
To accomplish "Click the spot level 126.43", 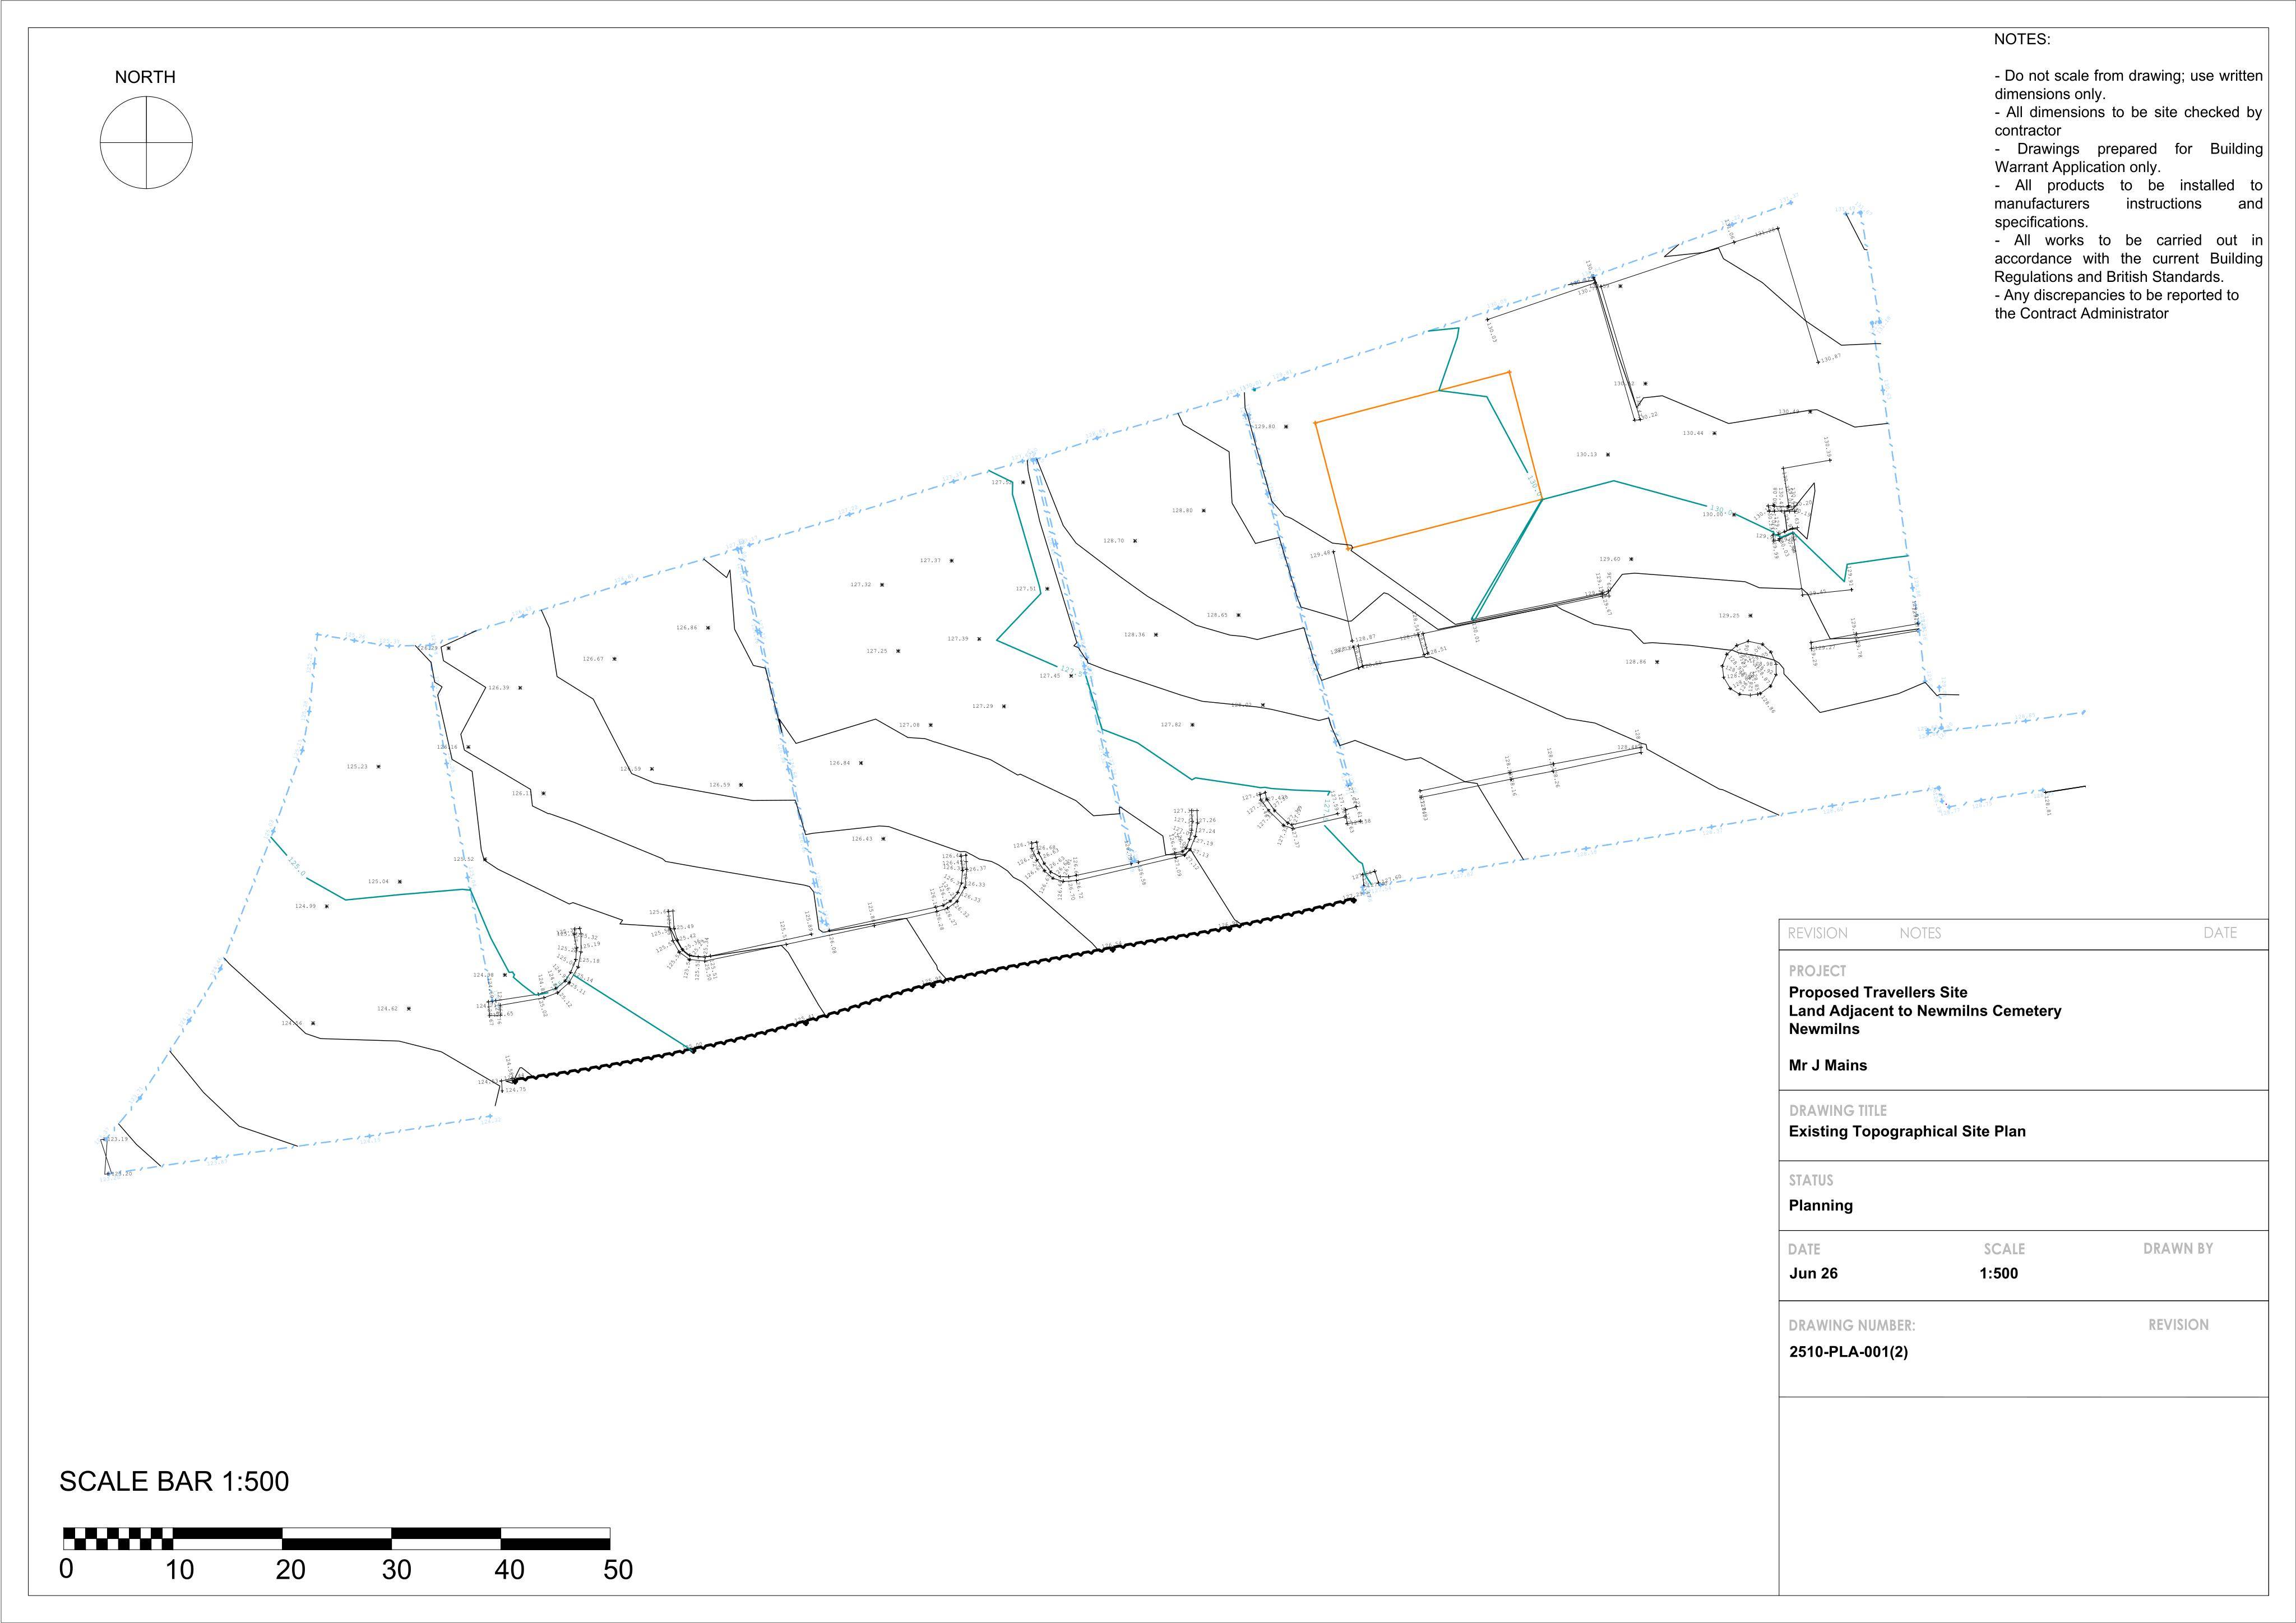I will [x=862, y=839].
